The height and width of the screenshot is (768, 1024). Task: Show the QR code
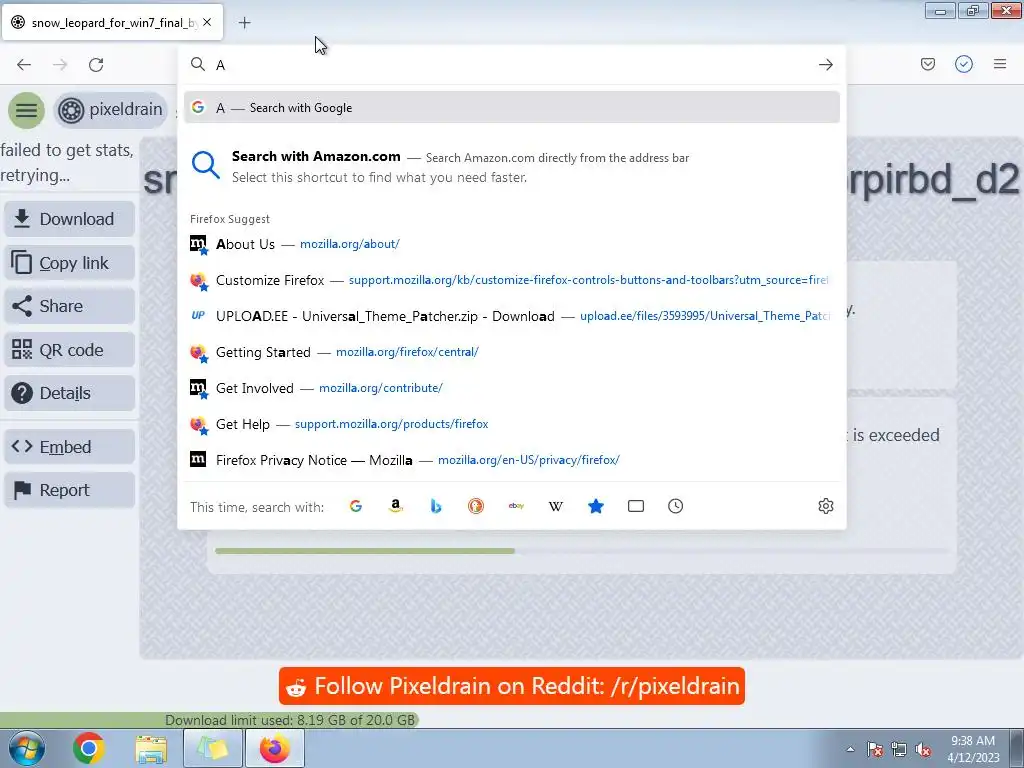pos(70,349)
